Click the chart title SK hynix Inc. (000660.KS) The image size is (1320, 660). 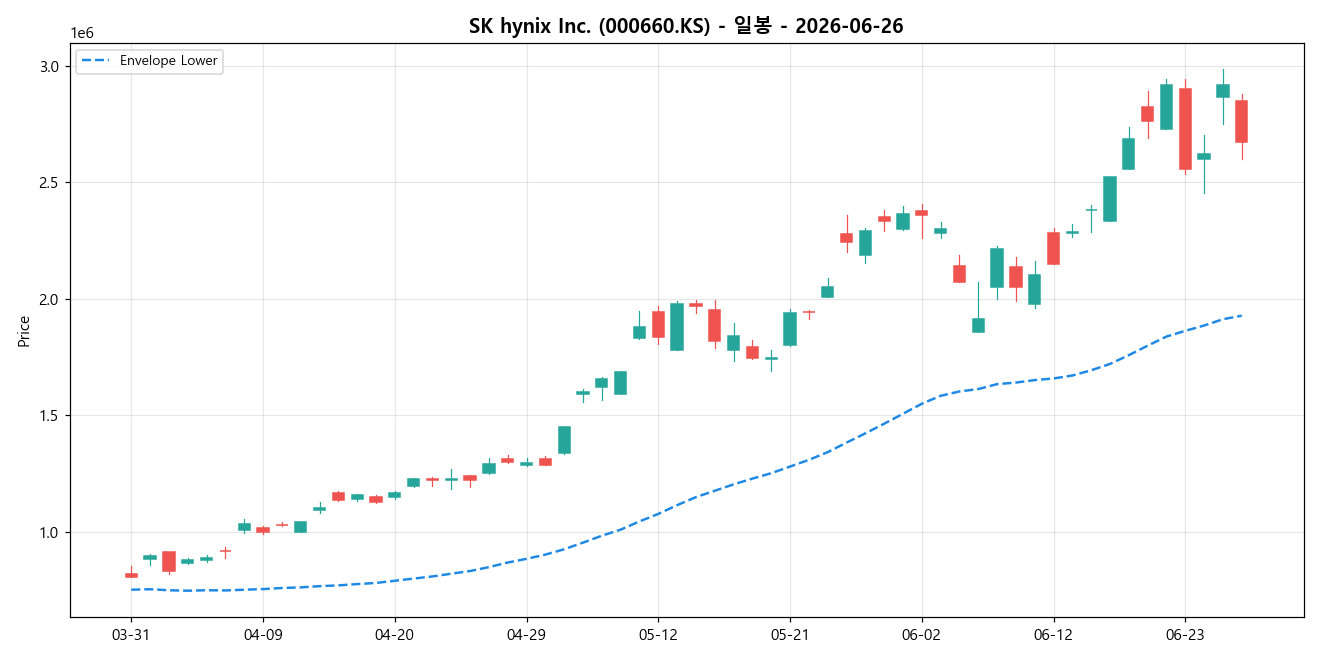[685, 26]
